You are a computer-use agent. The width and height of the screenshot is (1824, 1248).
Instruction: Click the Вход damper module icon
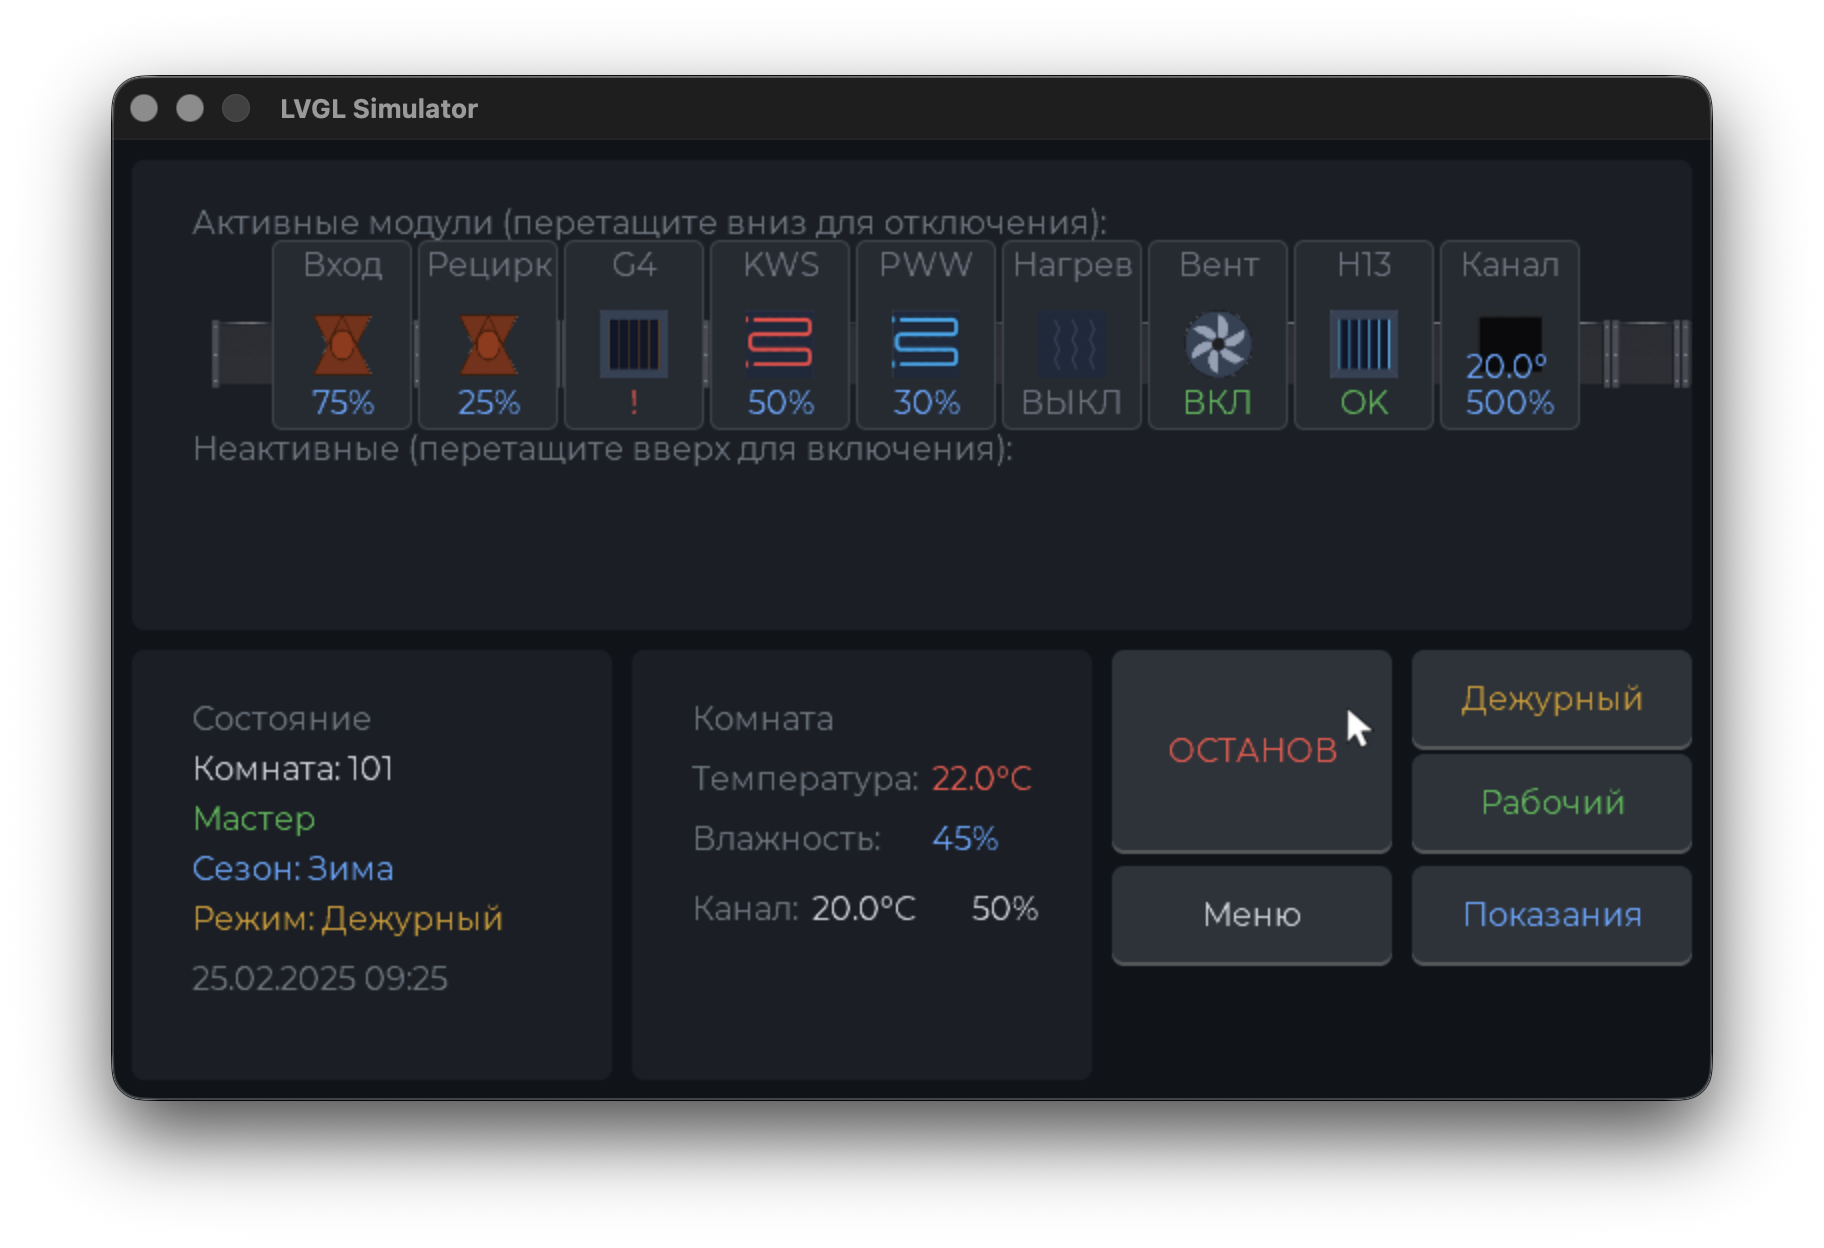coord(342,344)
